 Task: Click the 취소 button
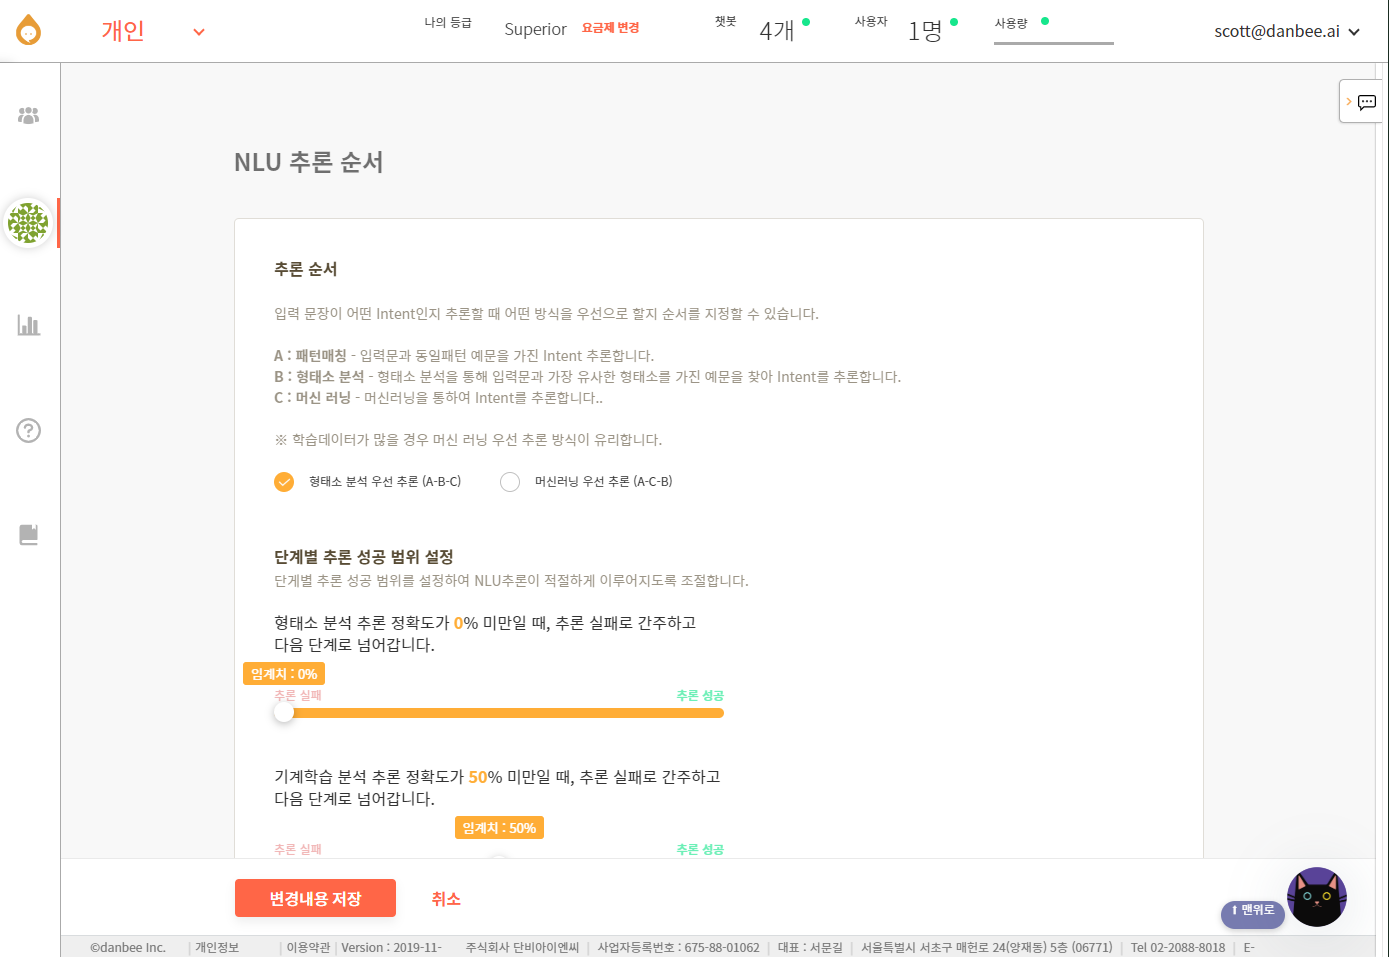coord(446,899)
